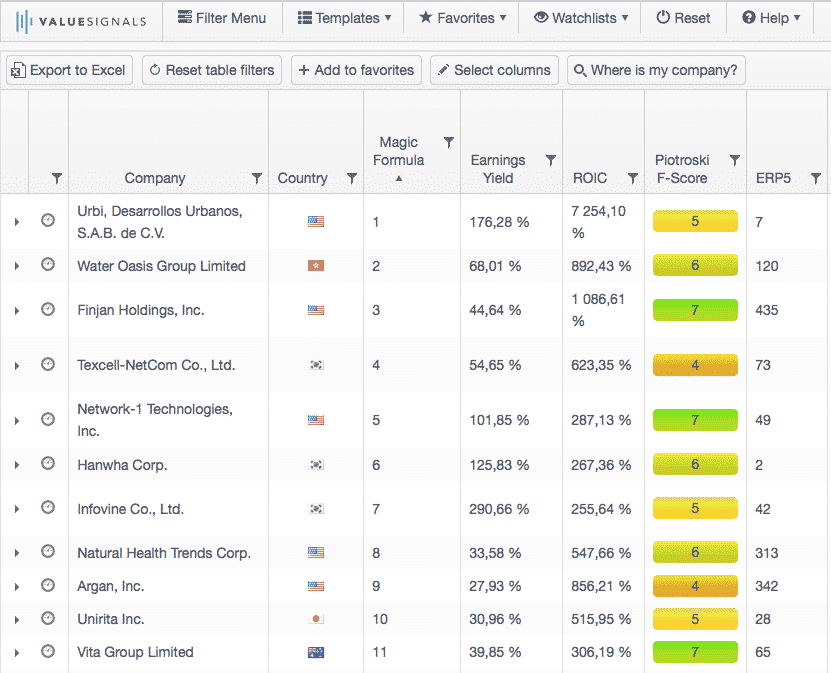Screen dimensions: 831x673
Task: Expand the Hanwha Corp. row
Action: 16,465
